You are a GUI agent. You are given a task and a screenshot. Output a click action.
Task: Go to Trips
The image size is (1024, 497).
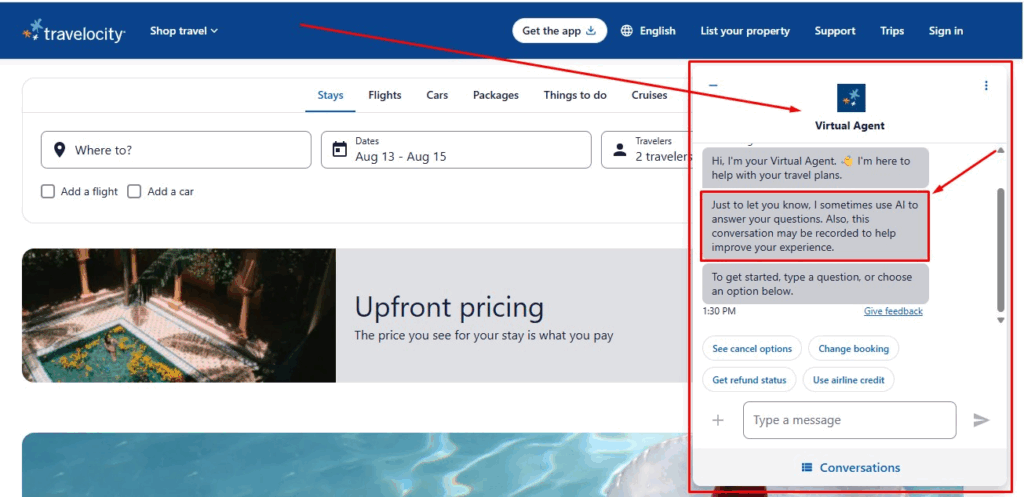pyautogui.click(x=892, y=31)
